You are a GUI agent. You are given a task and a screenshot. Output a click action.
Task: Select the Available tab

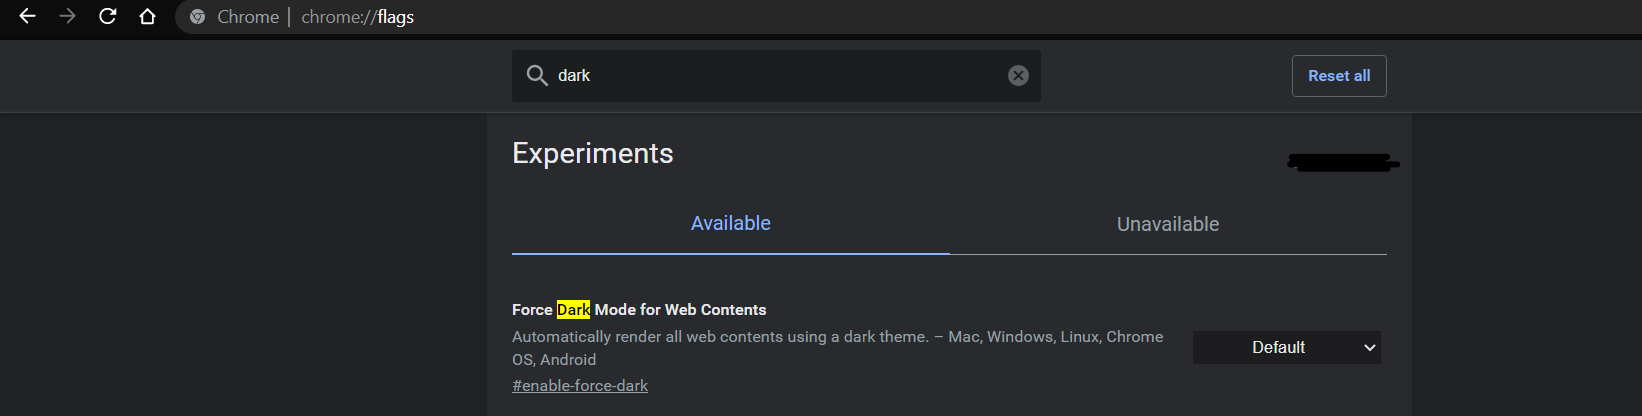tap(731, 224)
